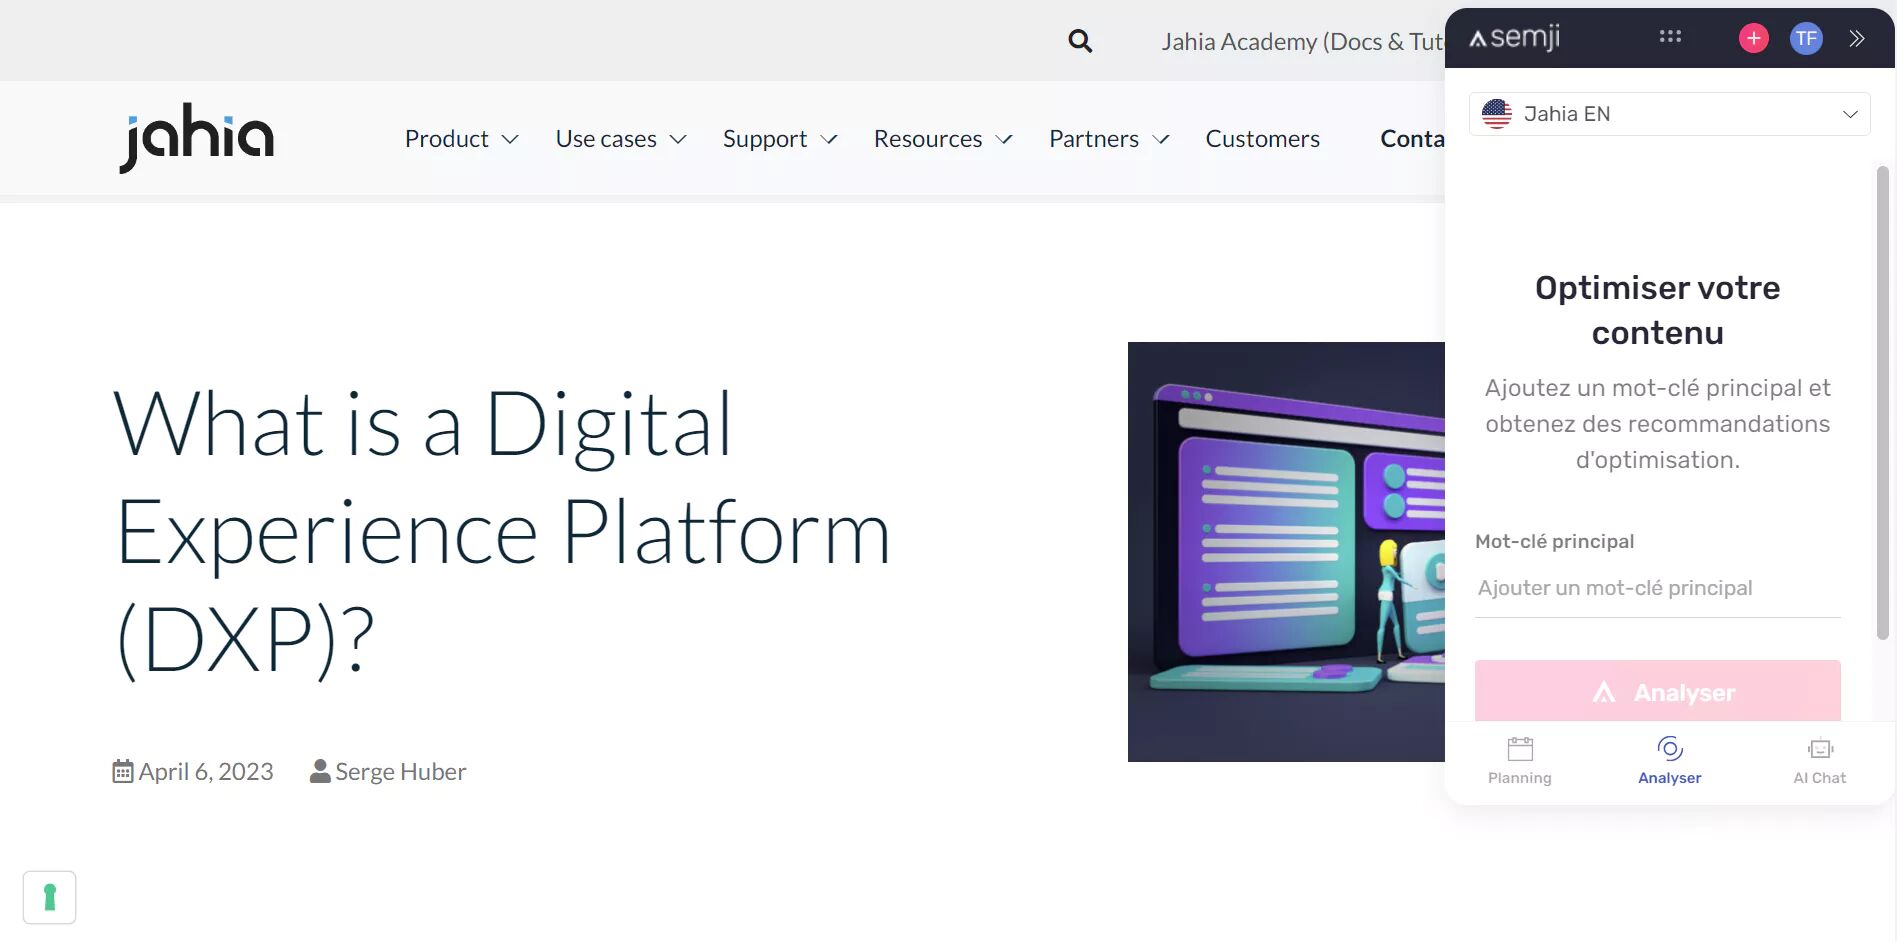Expand the Product menu
Image resolution: width=1897 pixels, height=941 pixels.
point(461,139)
